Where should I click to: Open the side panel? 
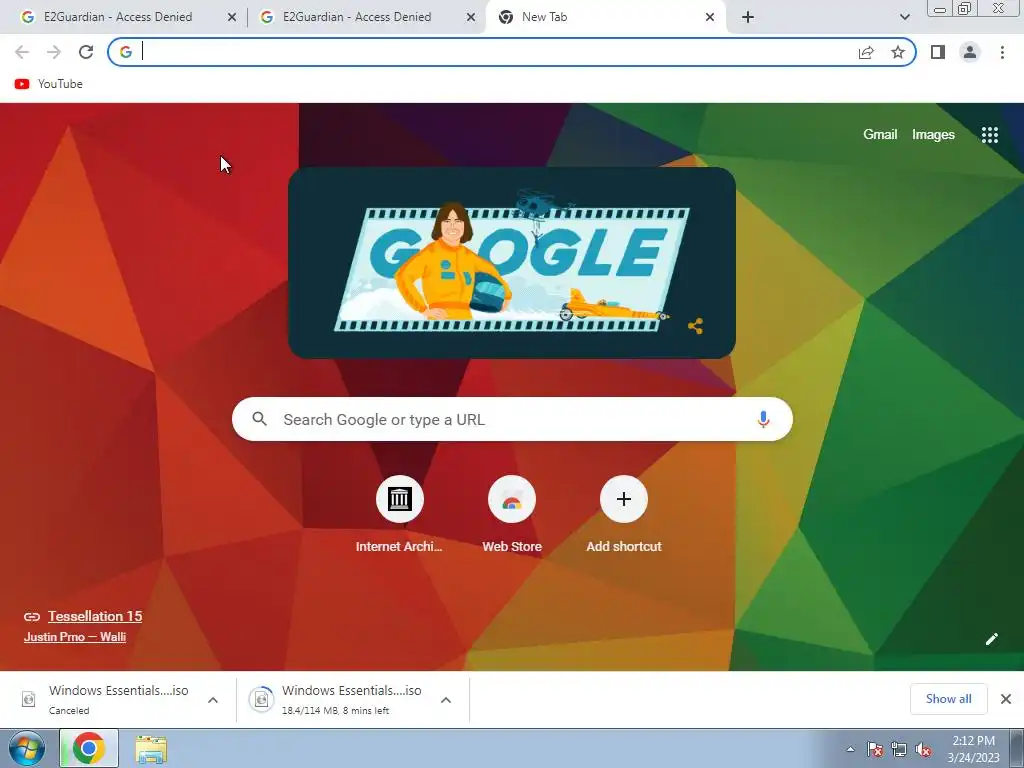(x=938, y=52)
